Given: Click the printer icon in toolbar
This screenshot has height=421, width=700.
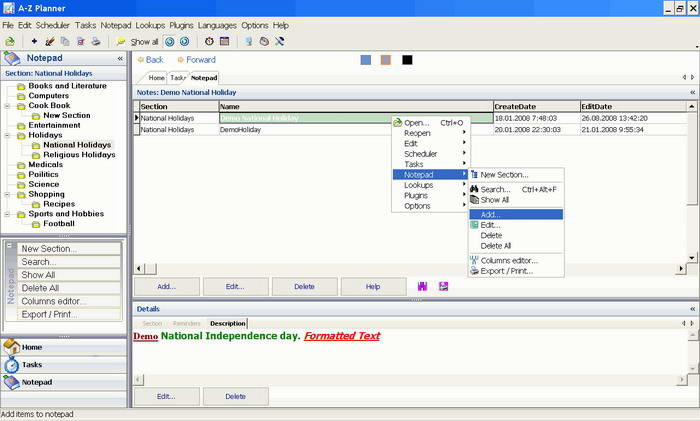Looking at the screenshot, I should coord(96,42).
